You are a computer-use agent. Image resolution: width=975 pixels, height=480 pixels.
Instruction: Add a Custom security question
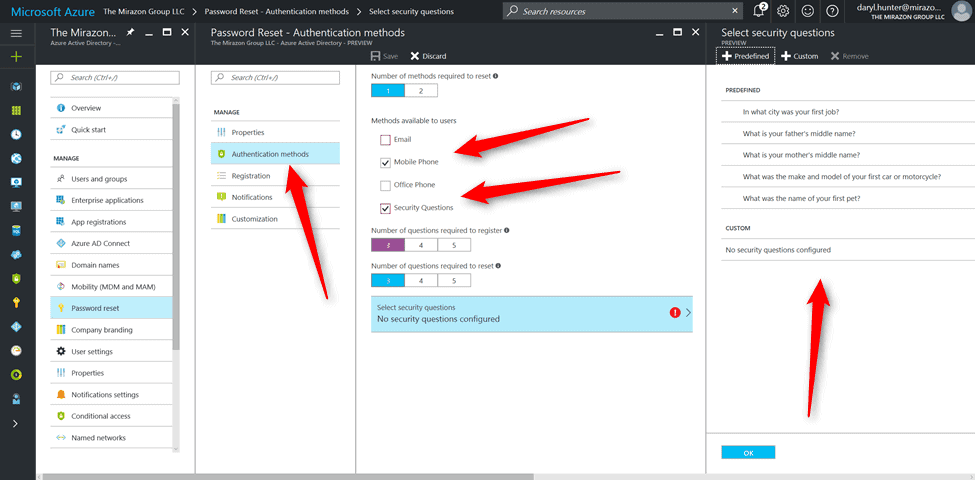(x=800, y=56)
